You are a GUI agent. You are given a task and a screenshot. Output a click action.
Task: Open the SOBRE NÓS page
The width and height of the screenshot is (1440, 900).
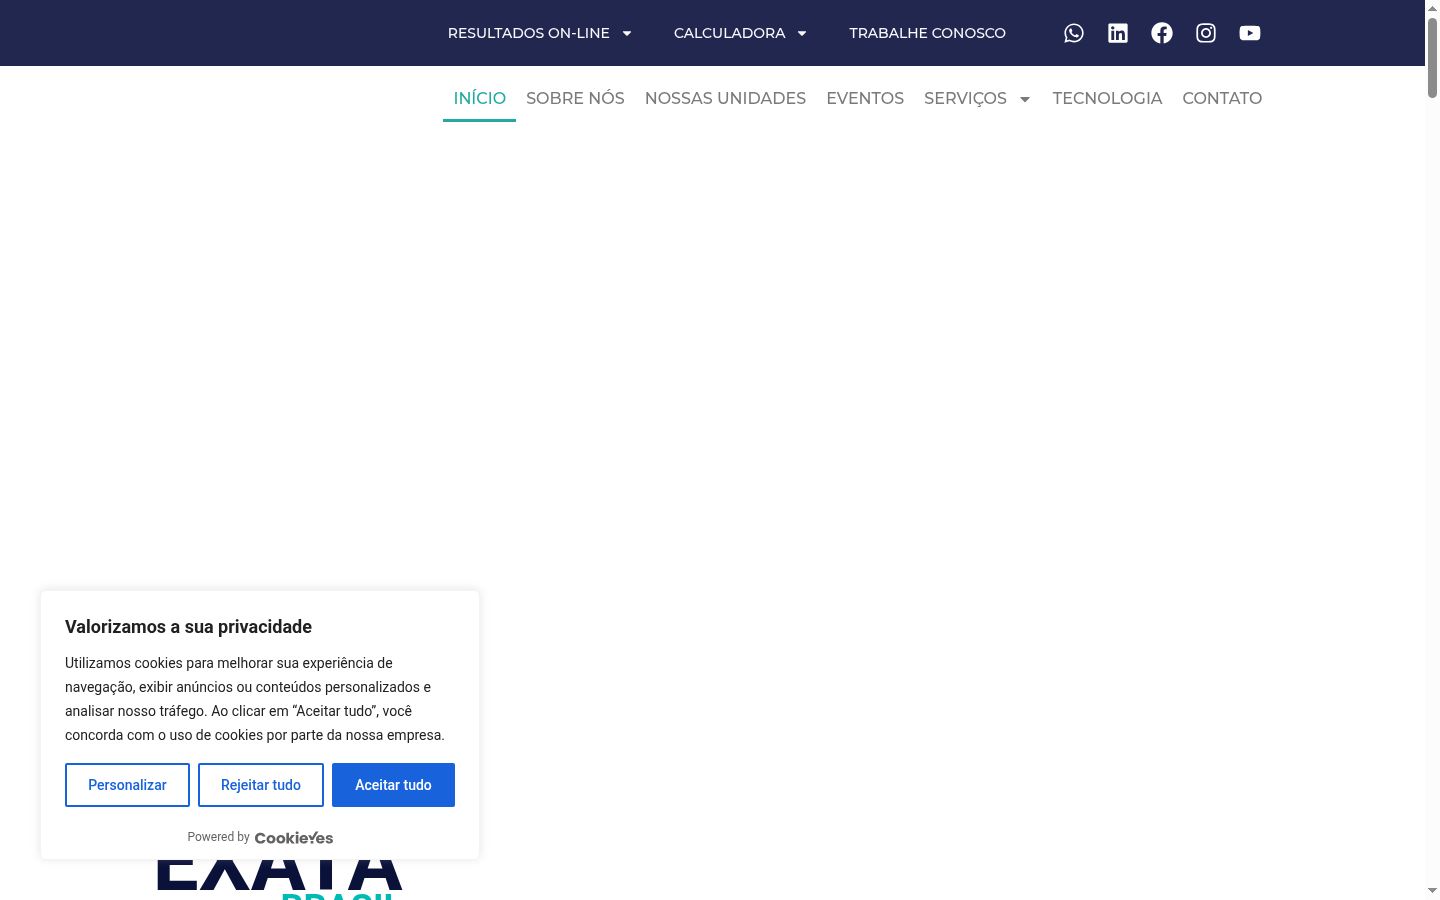click(x=575, y=98)
